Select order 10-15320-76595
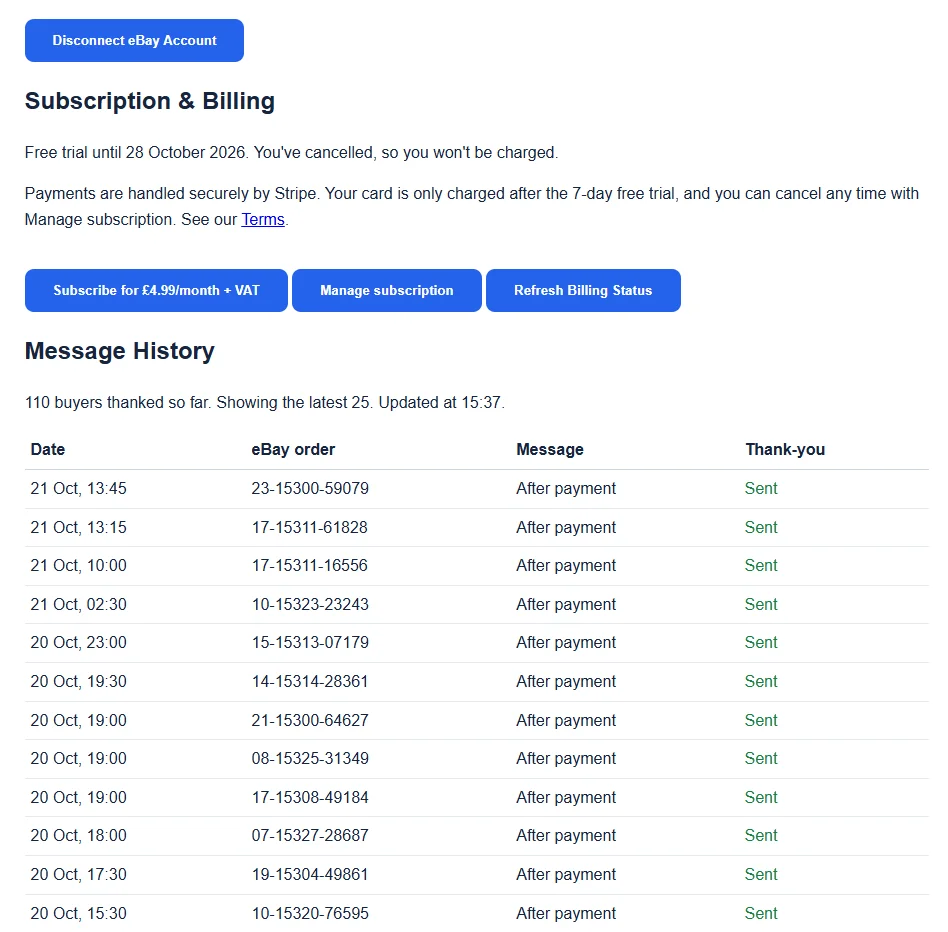 pos(310,913)
